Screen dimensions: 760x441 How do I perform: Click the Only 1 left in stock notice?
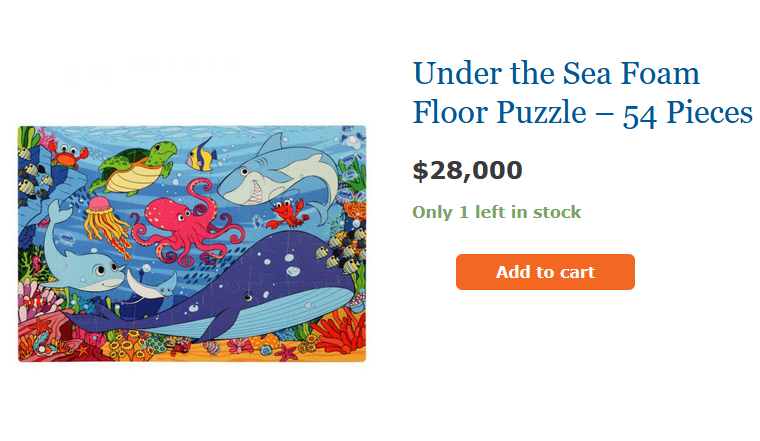click(496, 212)
